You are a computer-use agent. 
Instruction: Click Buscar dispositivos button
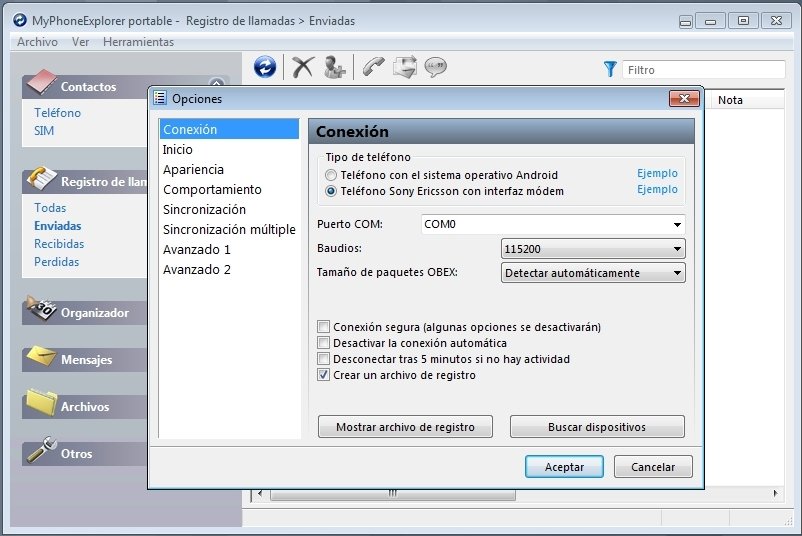[x=597, y=427]
